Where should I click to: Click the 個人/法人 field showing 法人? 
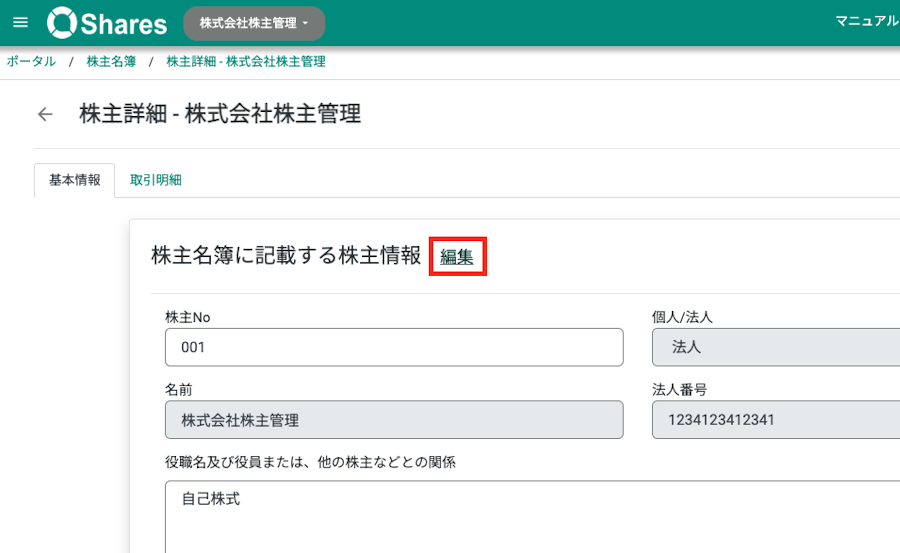click(x=776, y=347)
